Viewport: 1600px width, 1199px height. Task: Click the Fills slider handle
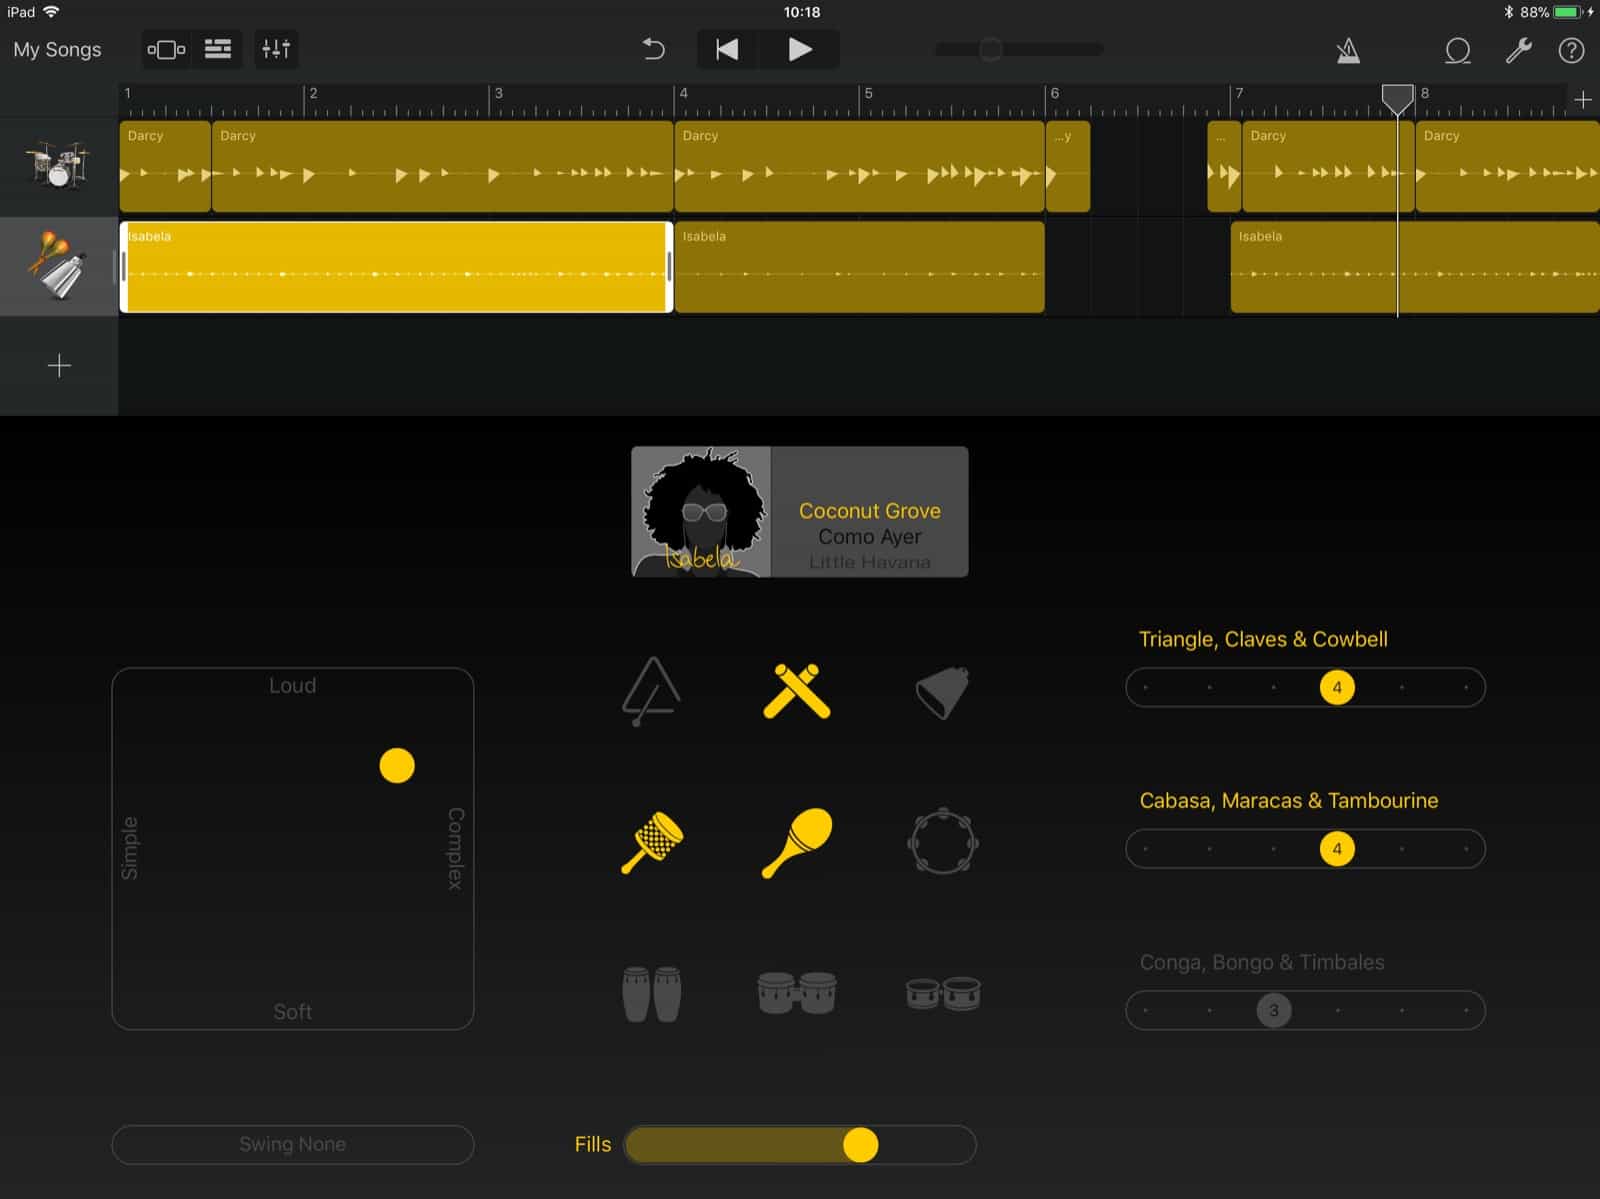pyautogui.click(x=860, y=1145)
